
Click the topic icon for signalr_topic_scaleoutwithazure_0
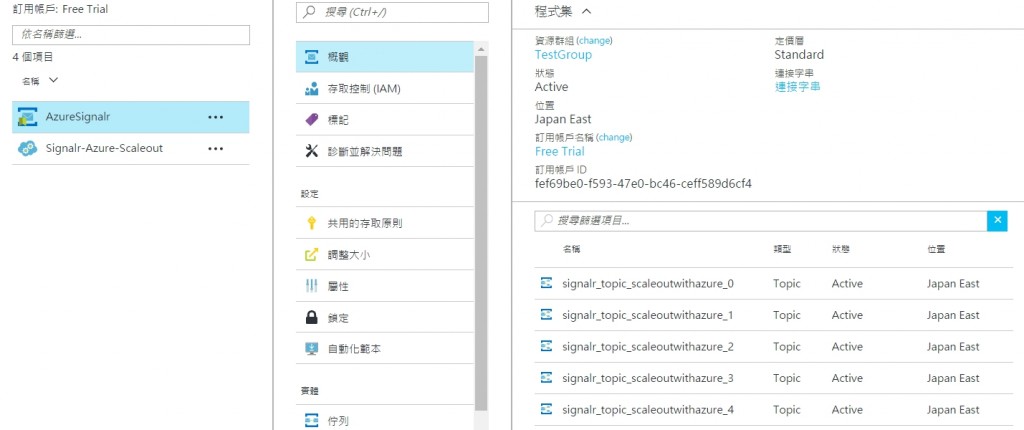(547, 283)
